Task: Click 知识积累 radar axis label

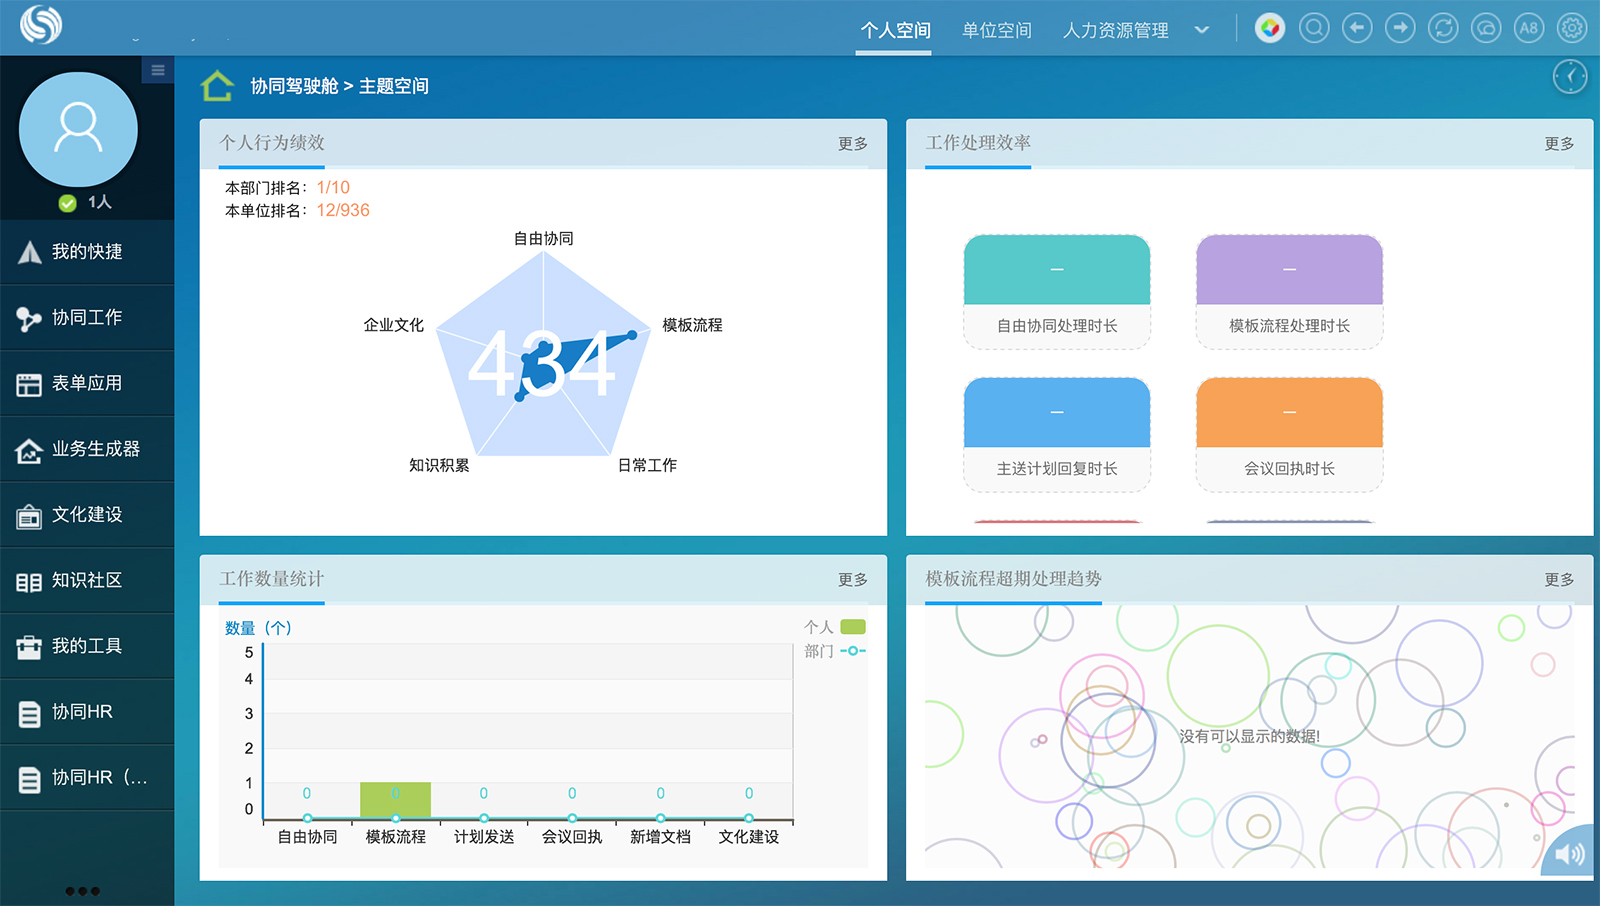Action: click(x=439, y=465)
